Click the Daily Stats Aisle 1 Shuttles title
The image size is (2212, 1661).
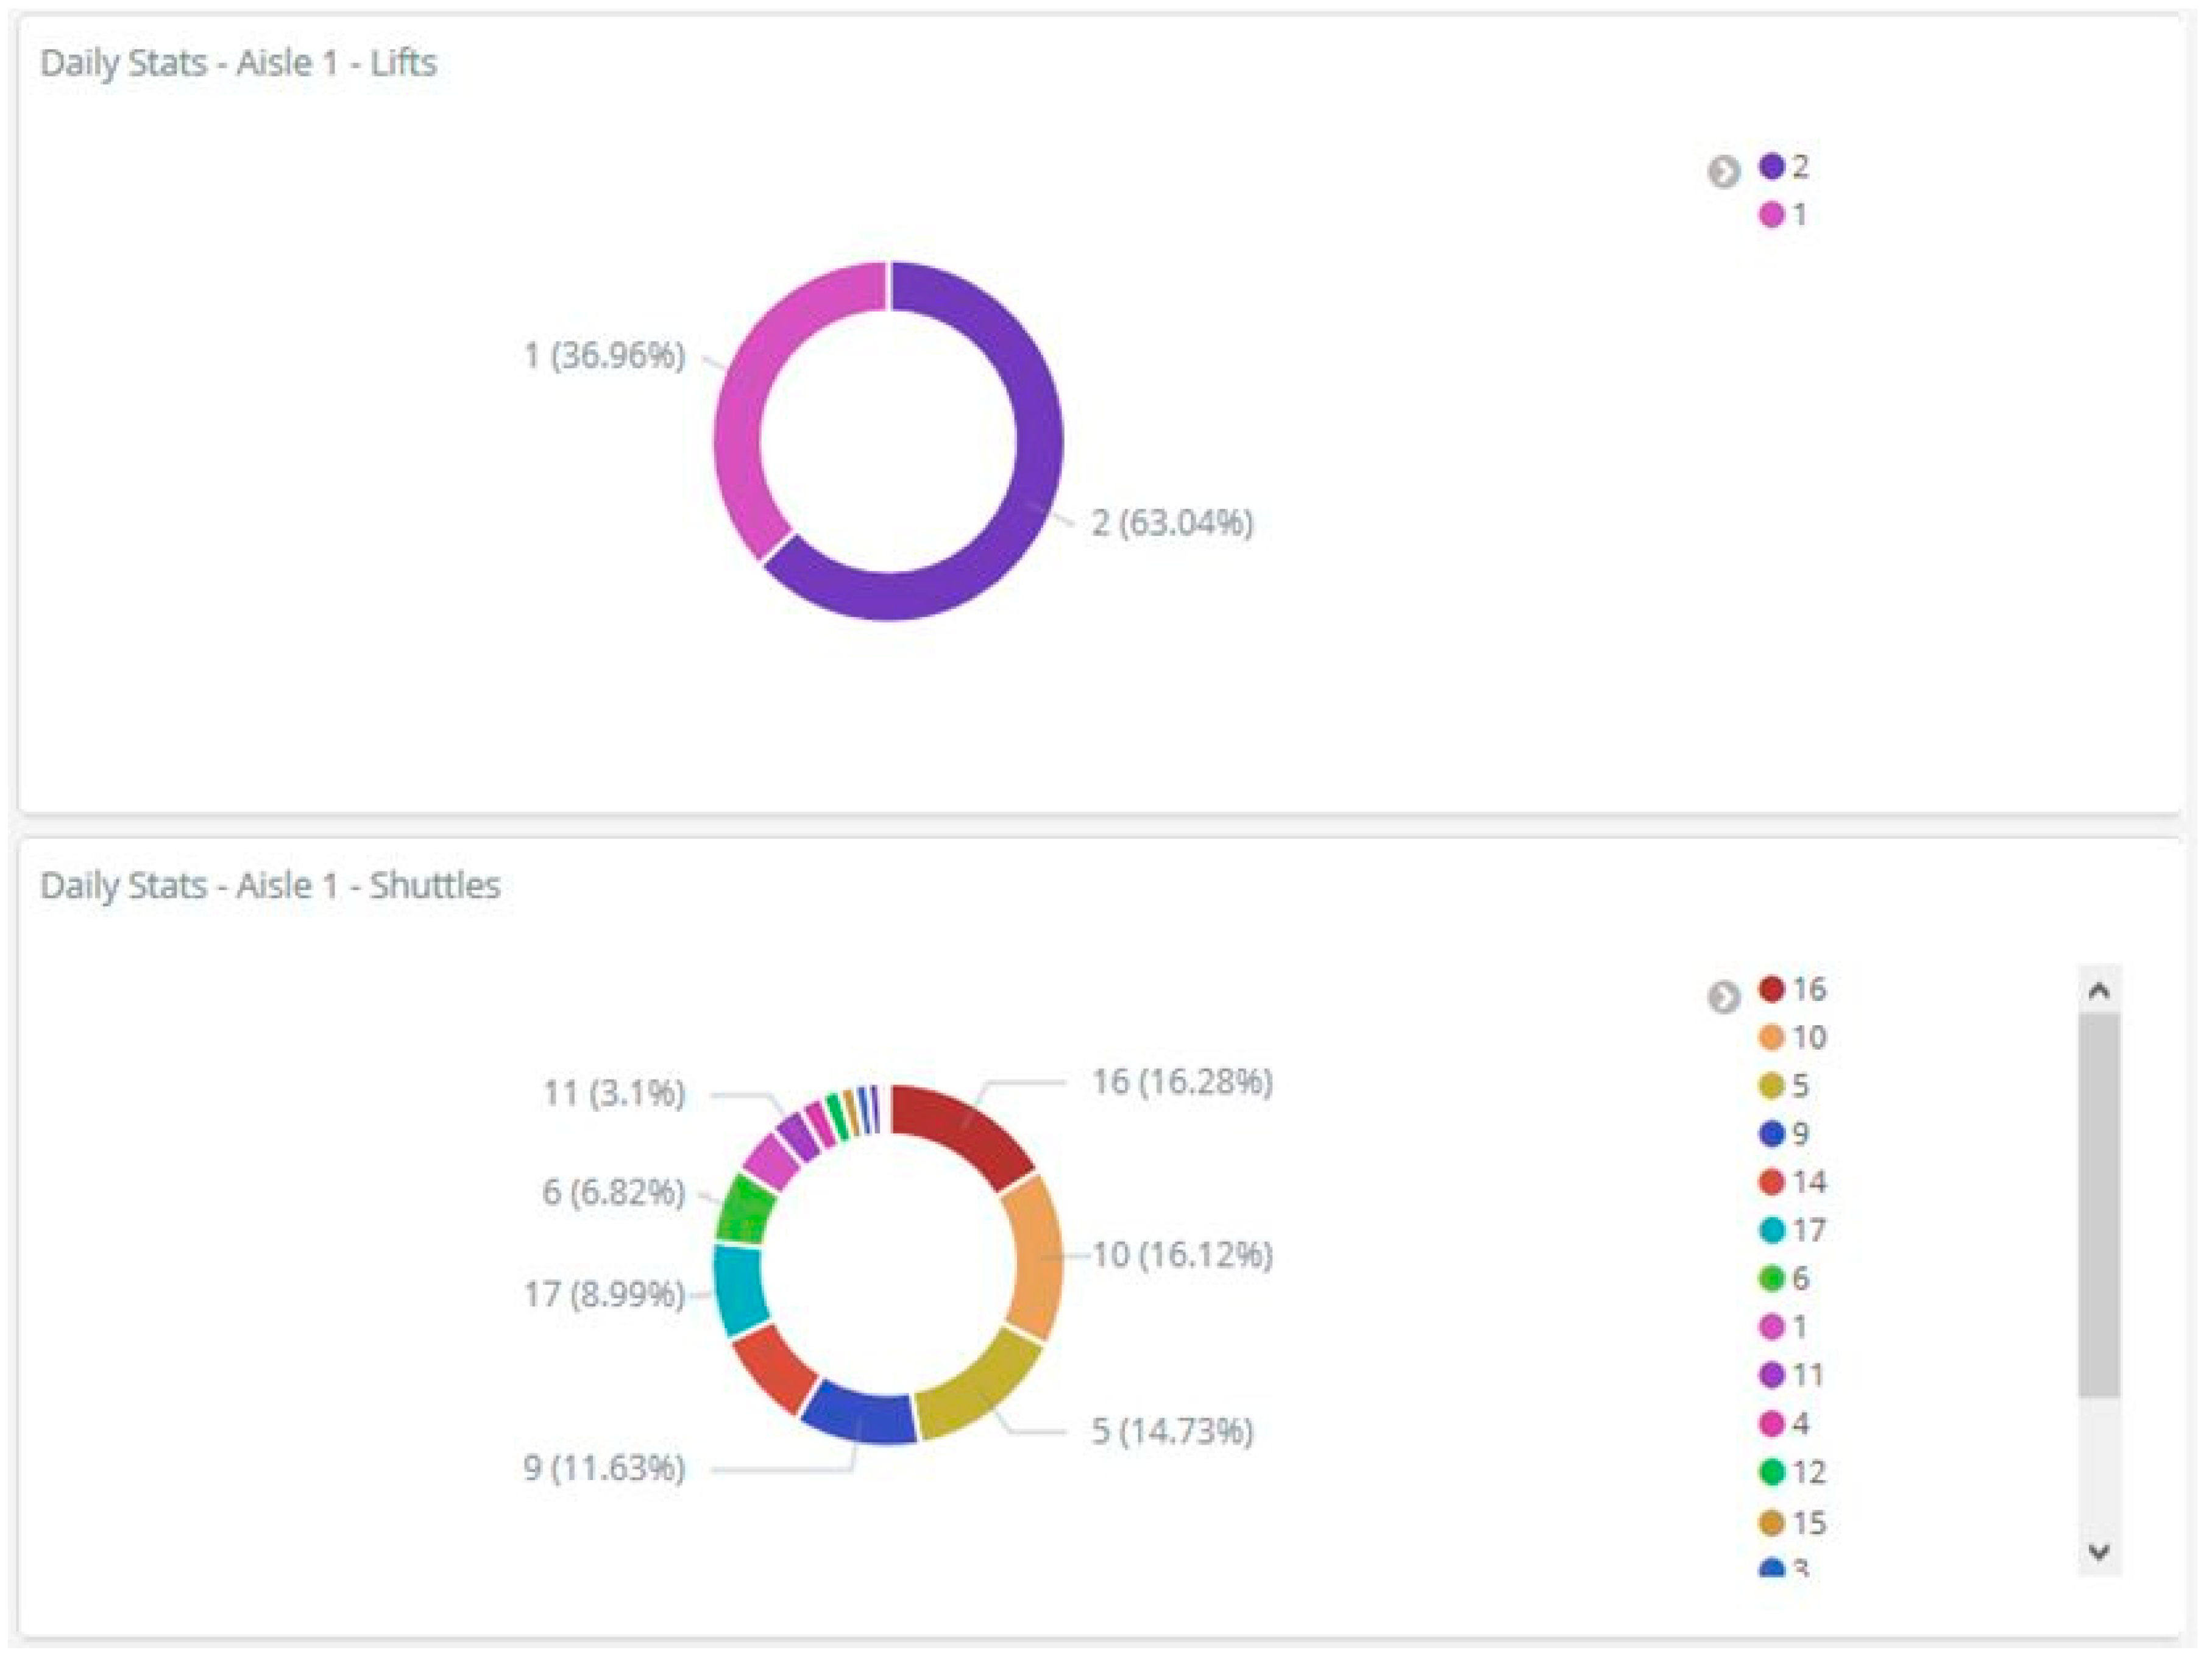click(x=270, y=886)
